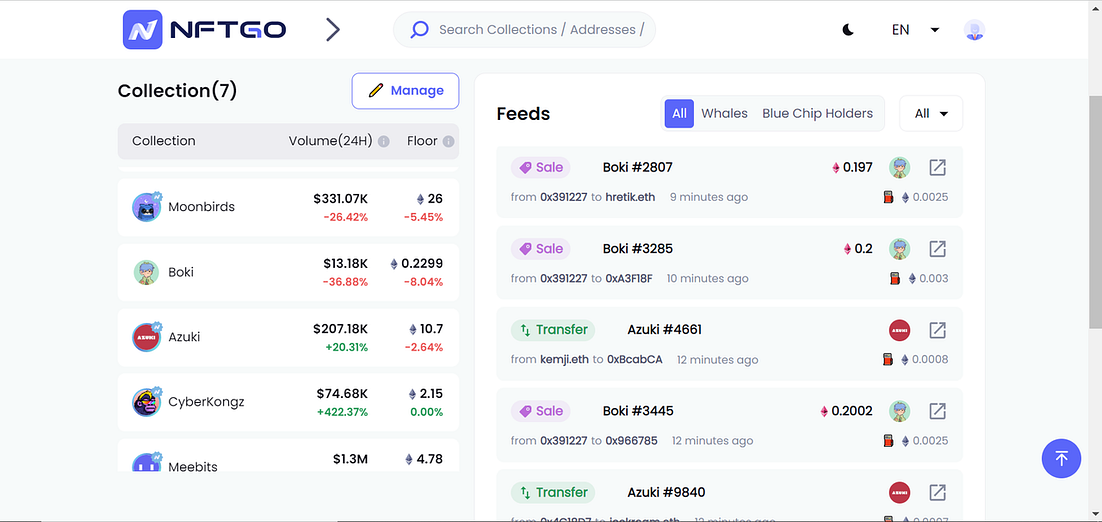Click Azuki floor price 10.7

click(x=432, y=329)
